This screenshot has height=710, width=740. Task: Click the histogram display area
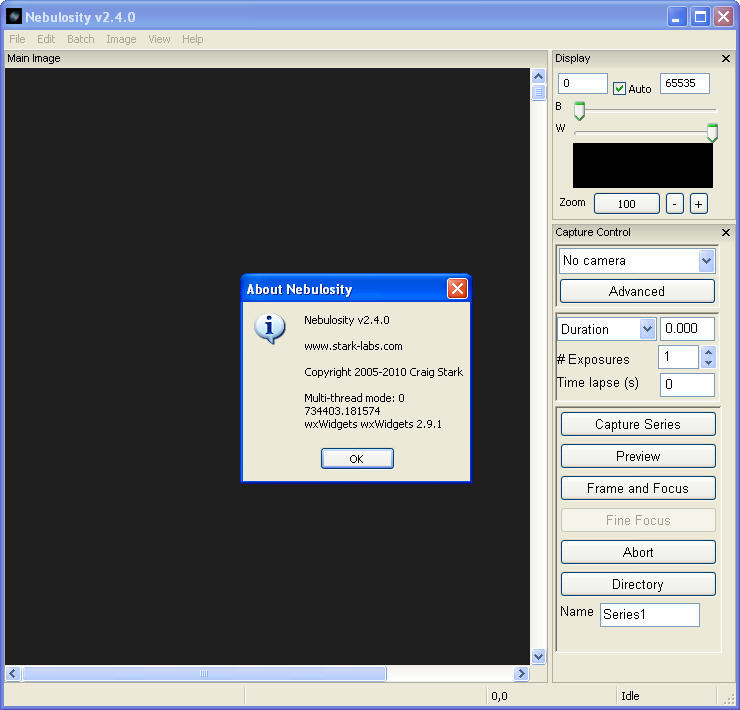pos(643,166)
